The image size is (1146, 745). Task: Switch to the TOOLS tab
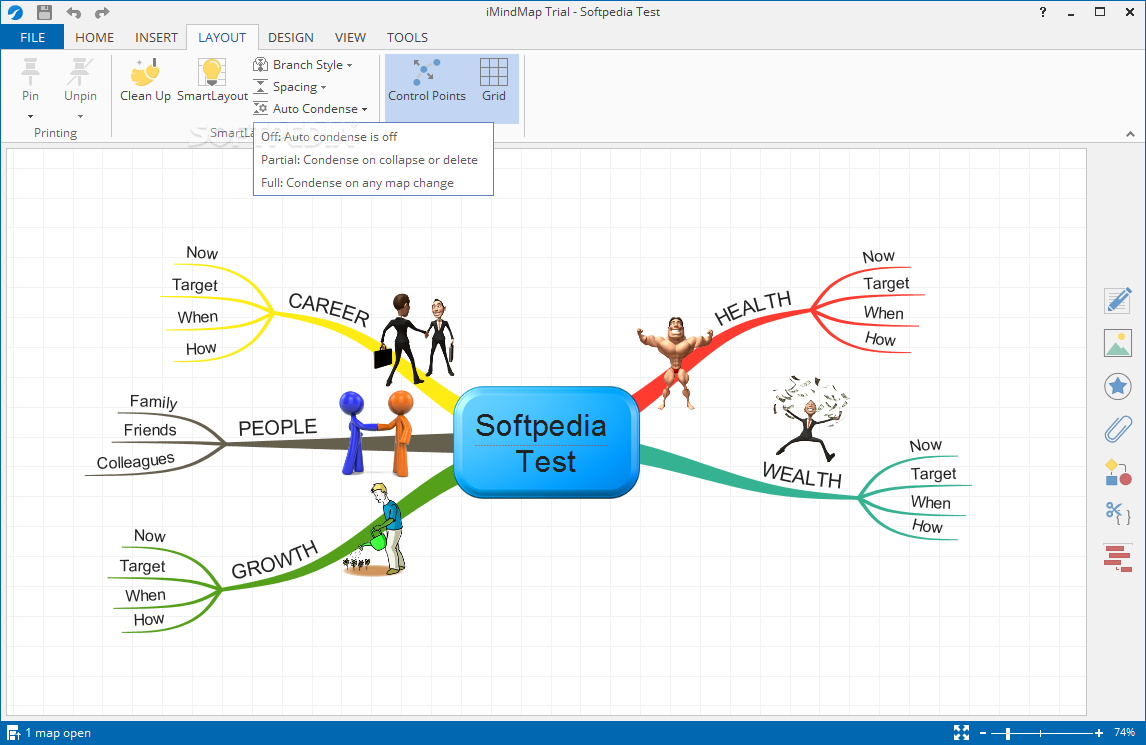point(407,37)
